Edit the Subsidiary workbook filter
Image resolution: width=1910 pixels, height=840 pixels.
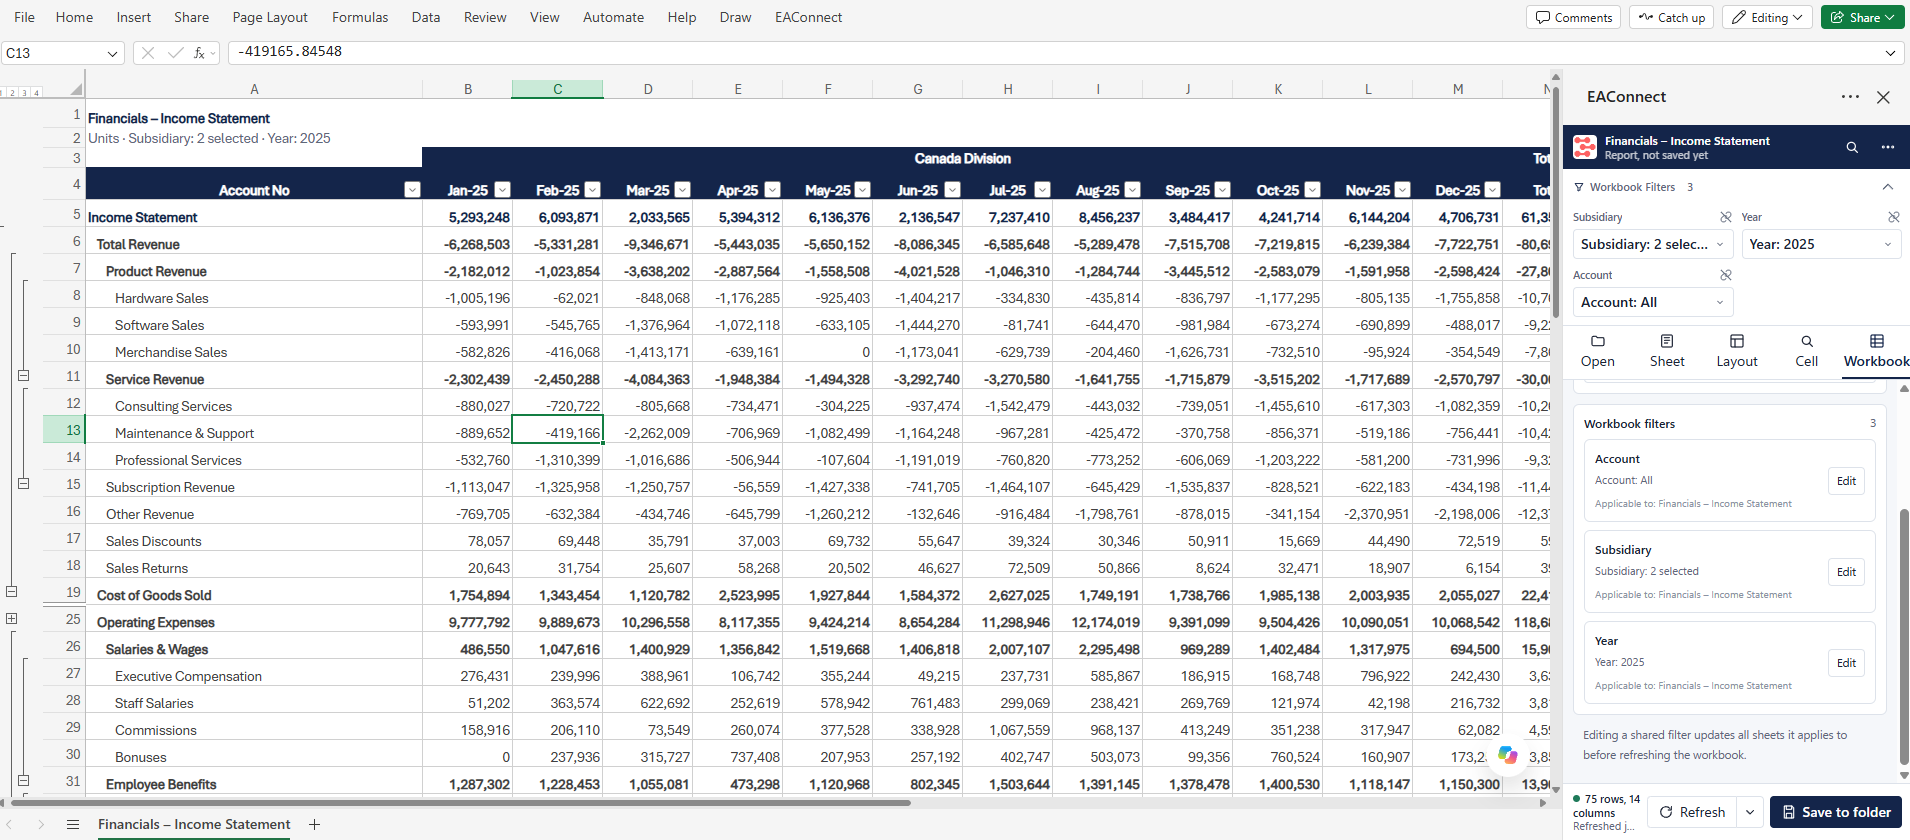(x=1846, y=572)
